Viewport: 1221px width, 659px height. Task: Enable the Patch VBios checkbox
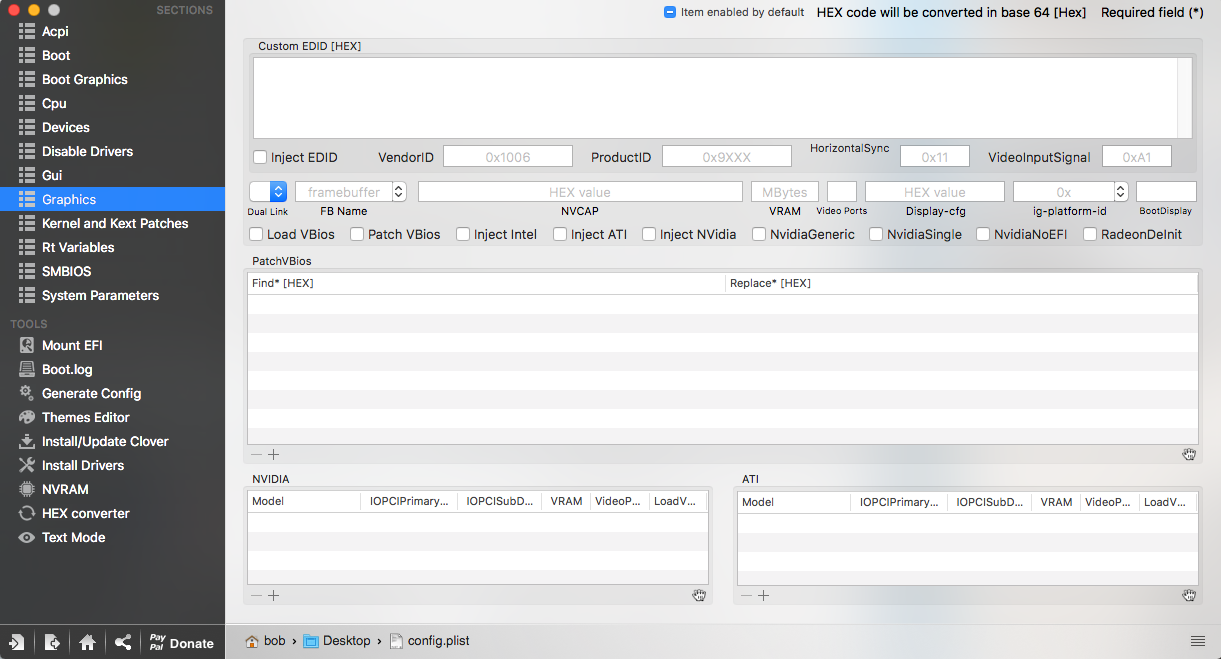357,234
